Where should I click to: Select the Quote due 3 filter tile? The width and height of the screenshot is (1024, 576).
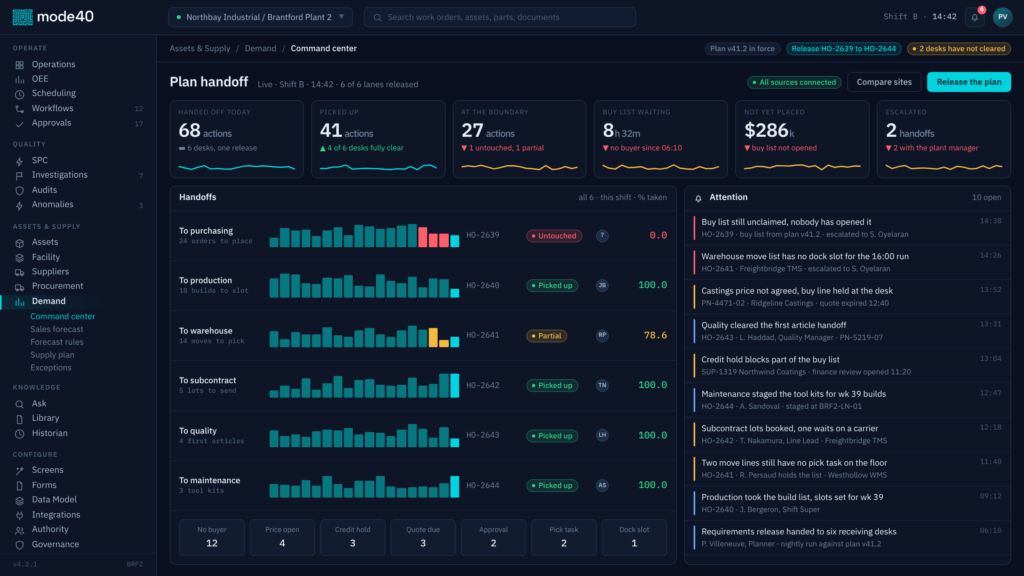423,537
